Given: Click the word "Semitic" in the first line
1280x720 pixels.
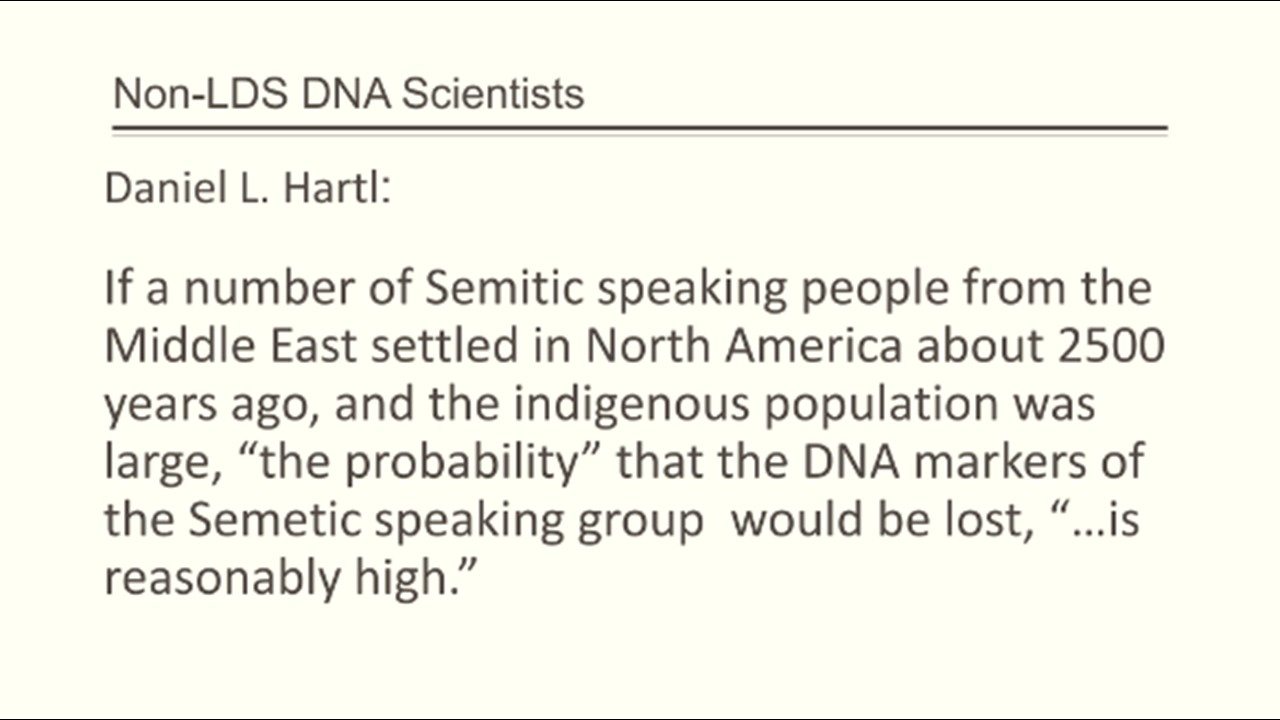Looking at the screenshot, I should point(503,289).
